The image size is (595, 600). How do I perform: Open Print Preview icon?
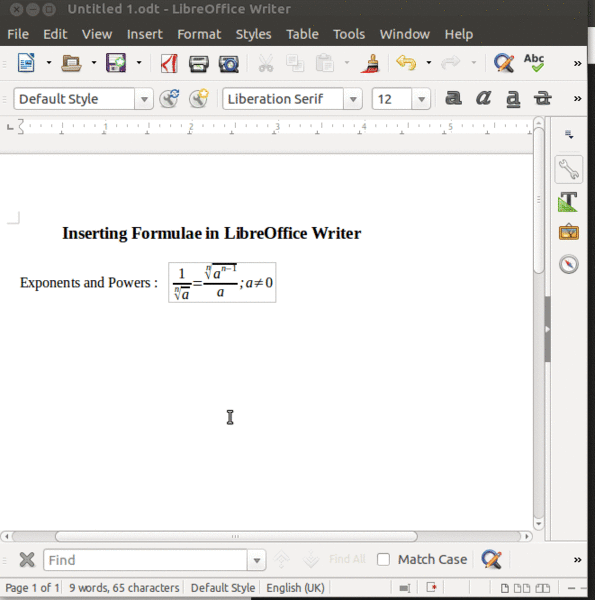pos(228,64)
